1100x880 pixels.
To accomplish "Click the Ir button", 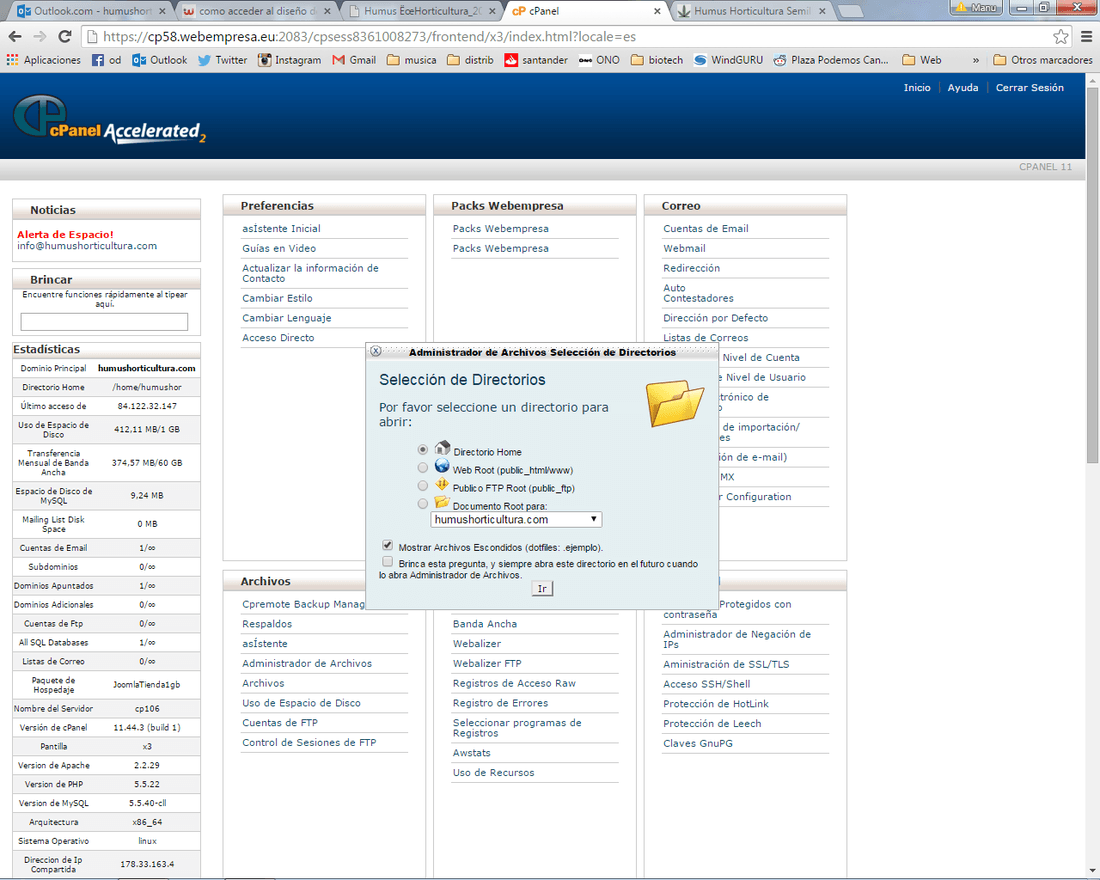I will 542,589.
